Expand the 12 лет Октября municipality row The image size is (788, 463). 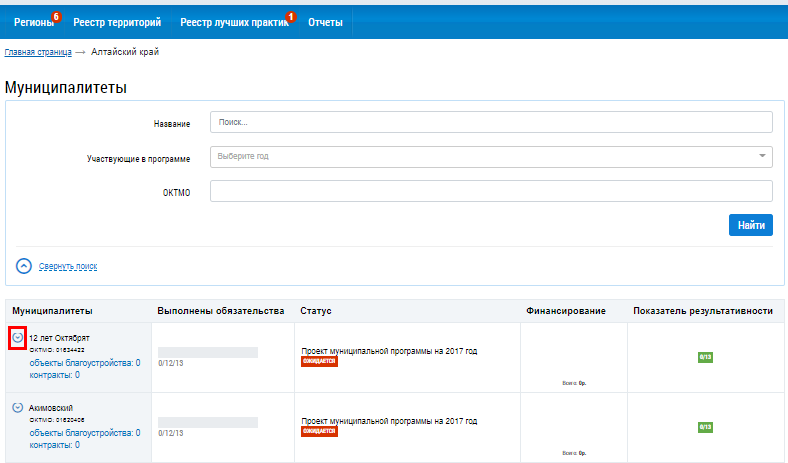[x=18, y=339]
